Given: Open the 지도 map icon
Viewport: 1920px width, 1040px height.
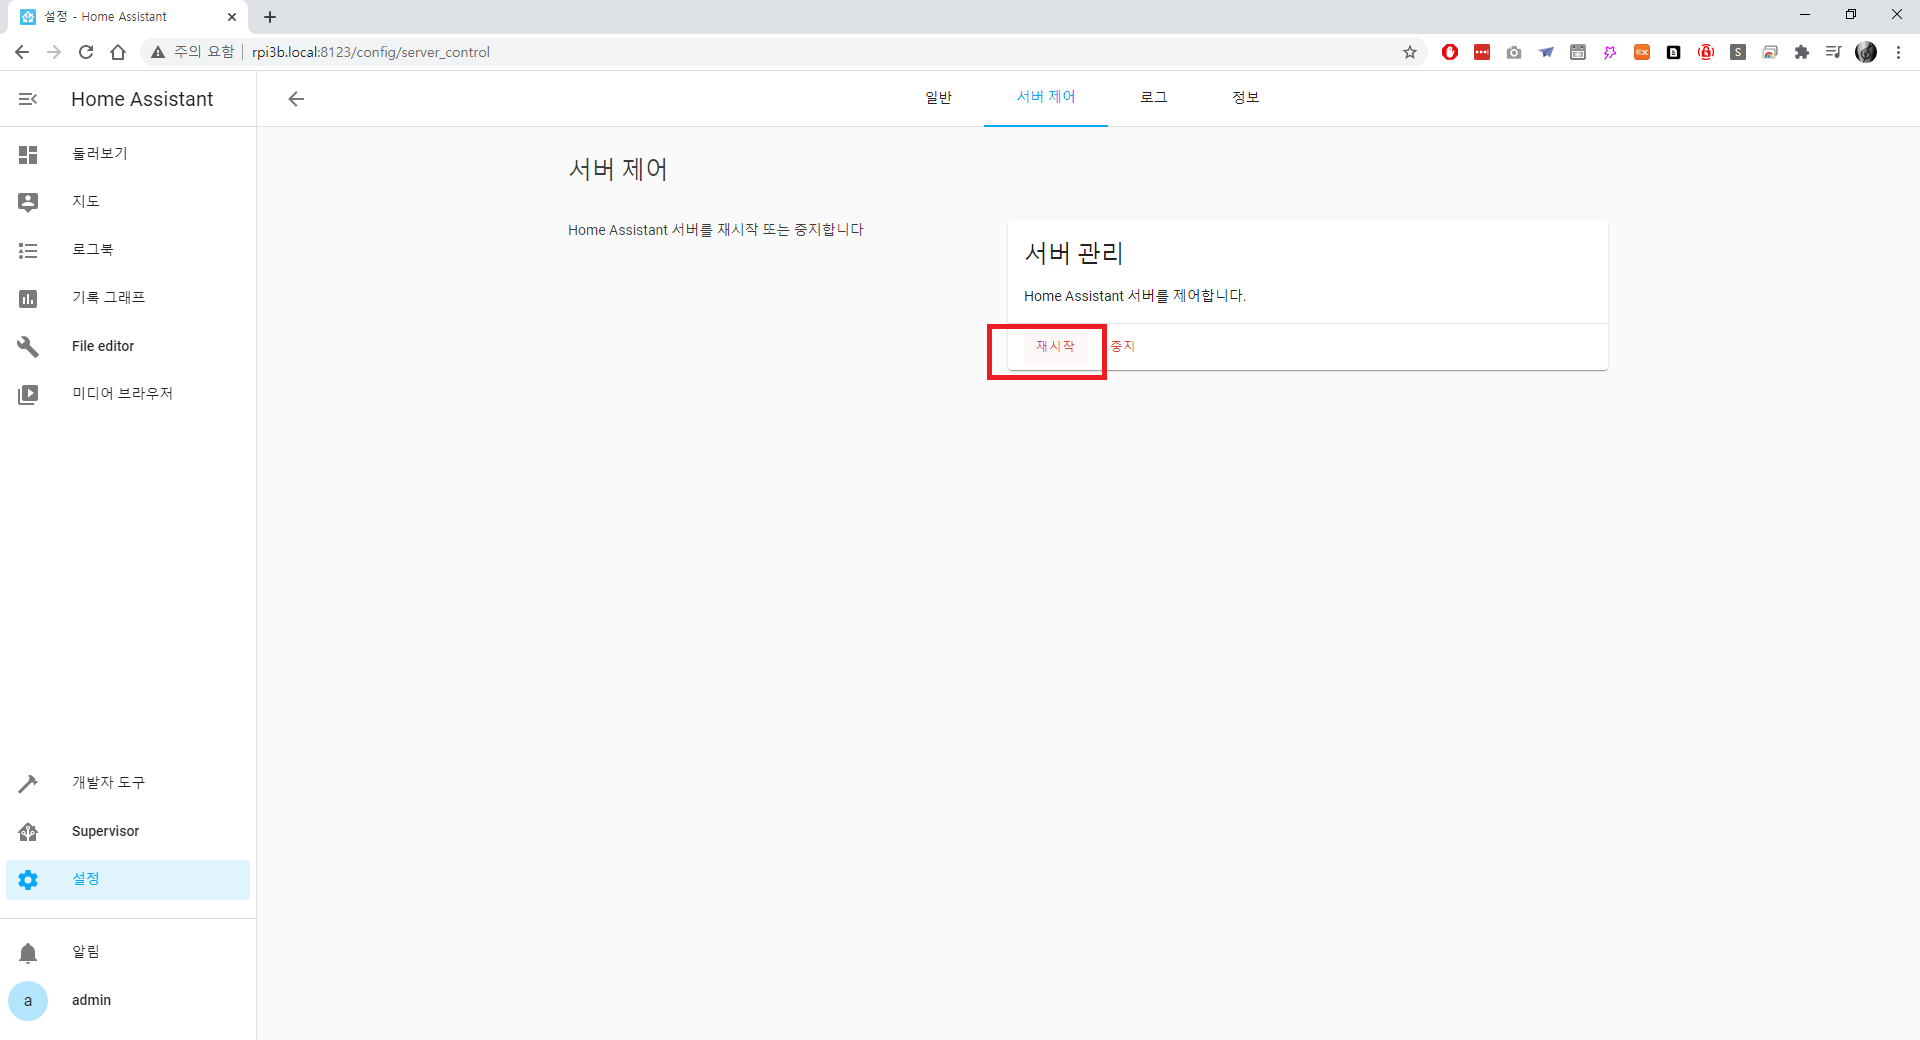Looking at the screenshot, I should coord(28,202).
